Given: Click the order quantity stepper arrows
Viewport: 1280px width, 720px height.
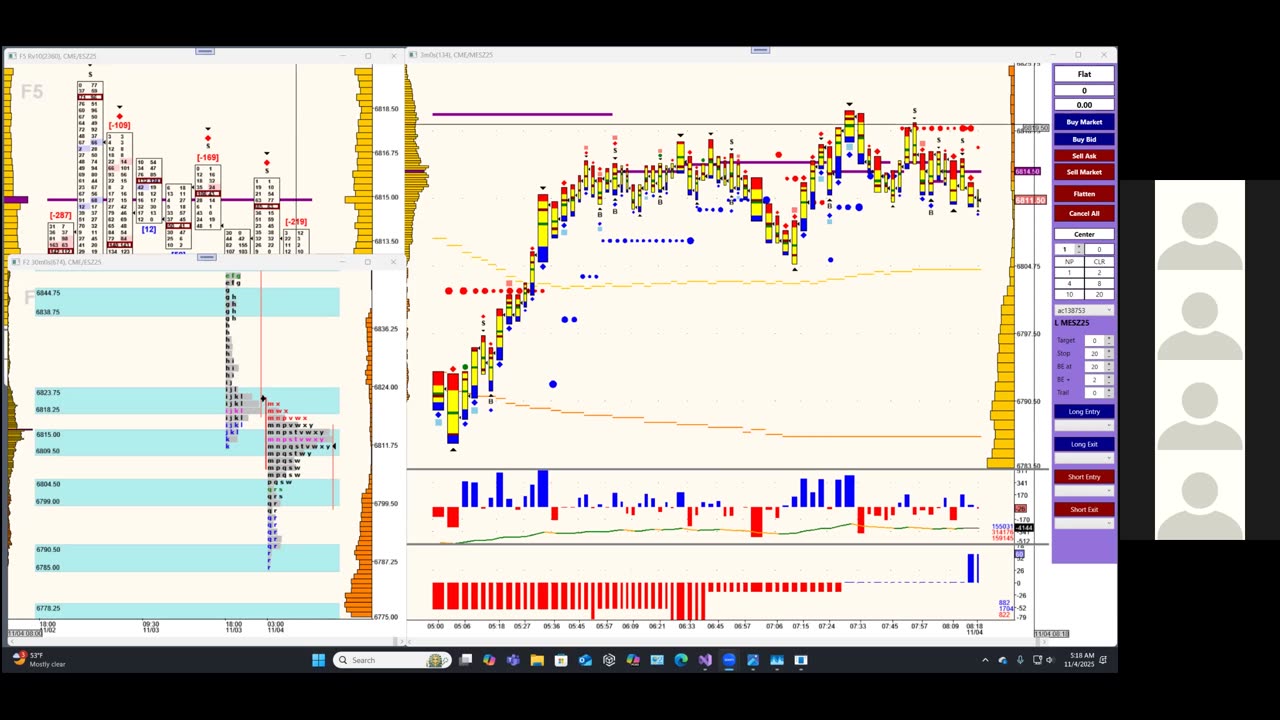Looking at the screenshot, I should pos(1078,249).
